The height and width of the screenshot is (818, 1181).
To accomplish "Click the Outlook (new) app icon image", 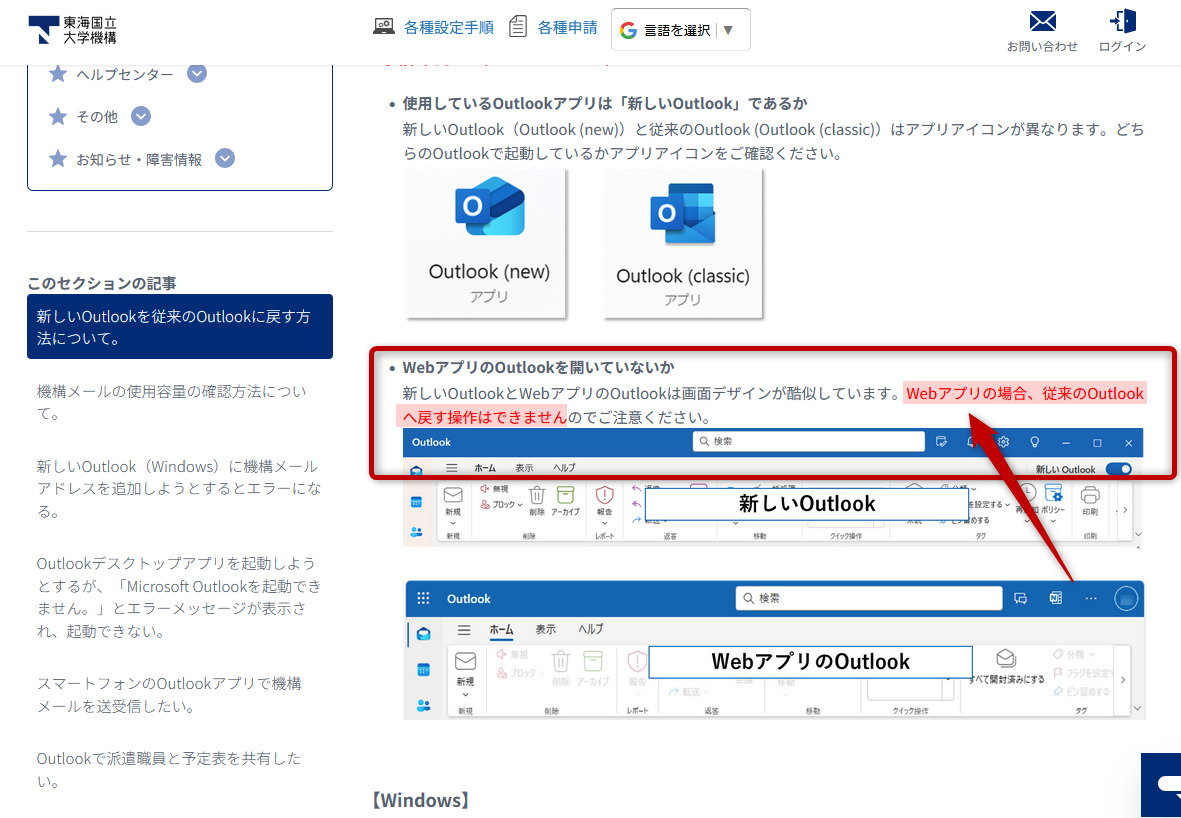I will [489, 207].
